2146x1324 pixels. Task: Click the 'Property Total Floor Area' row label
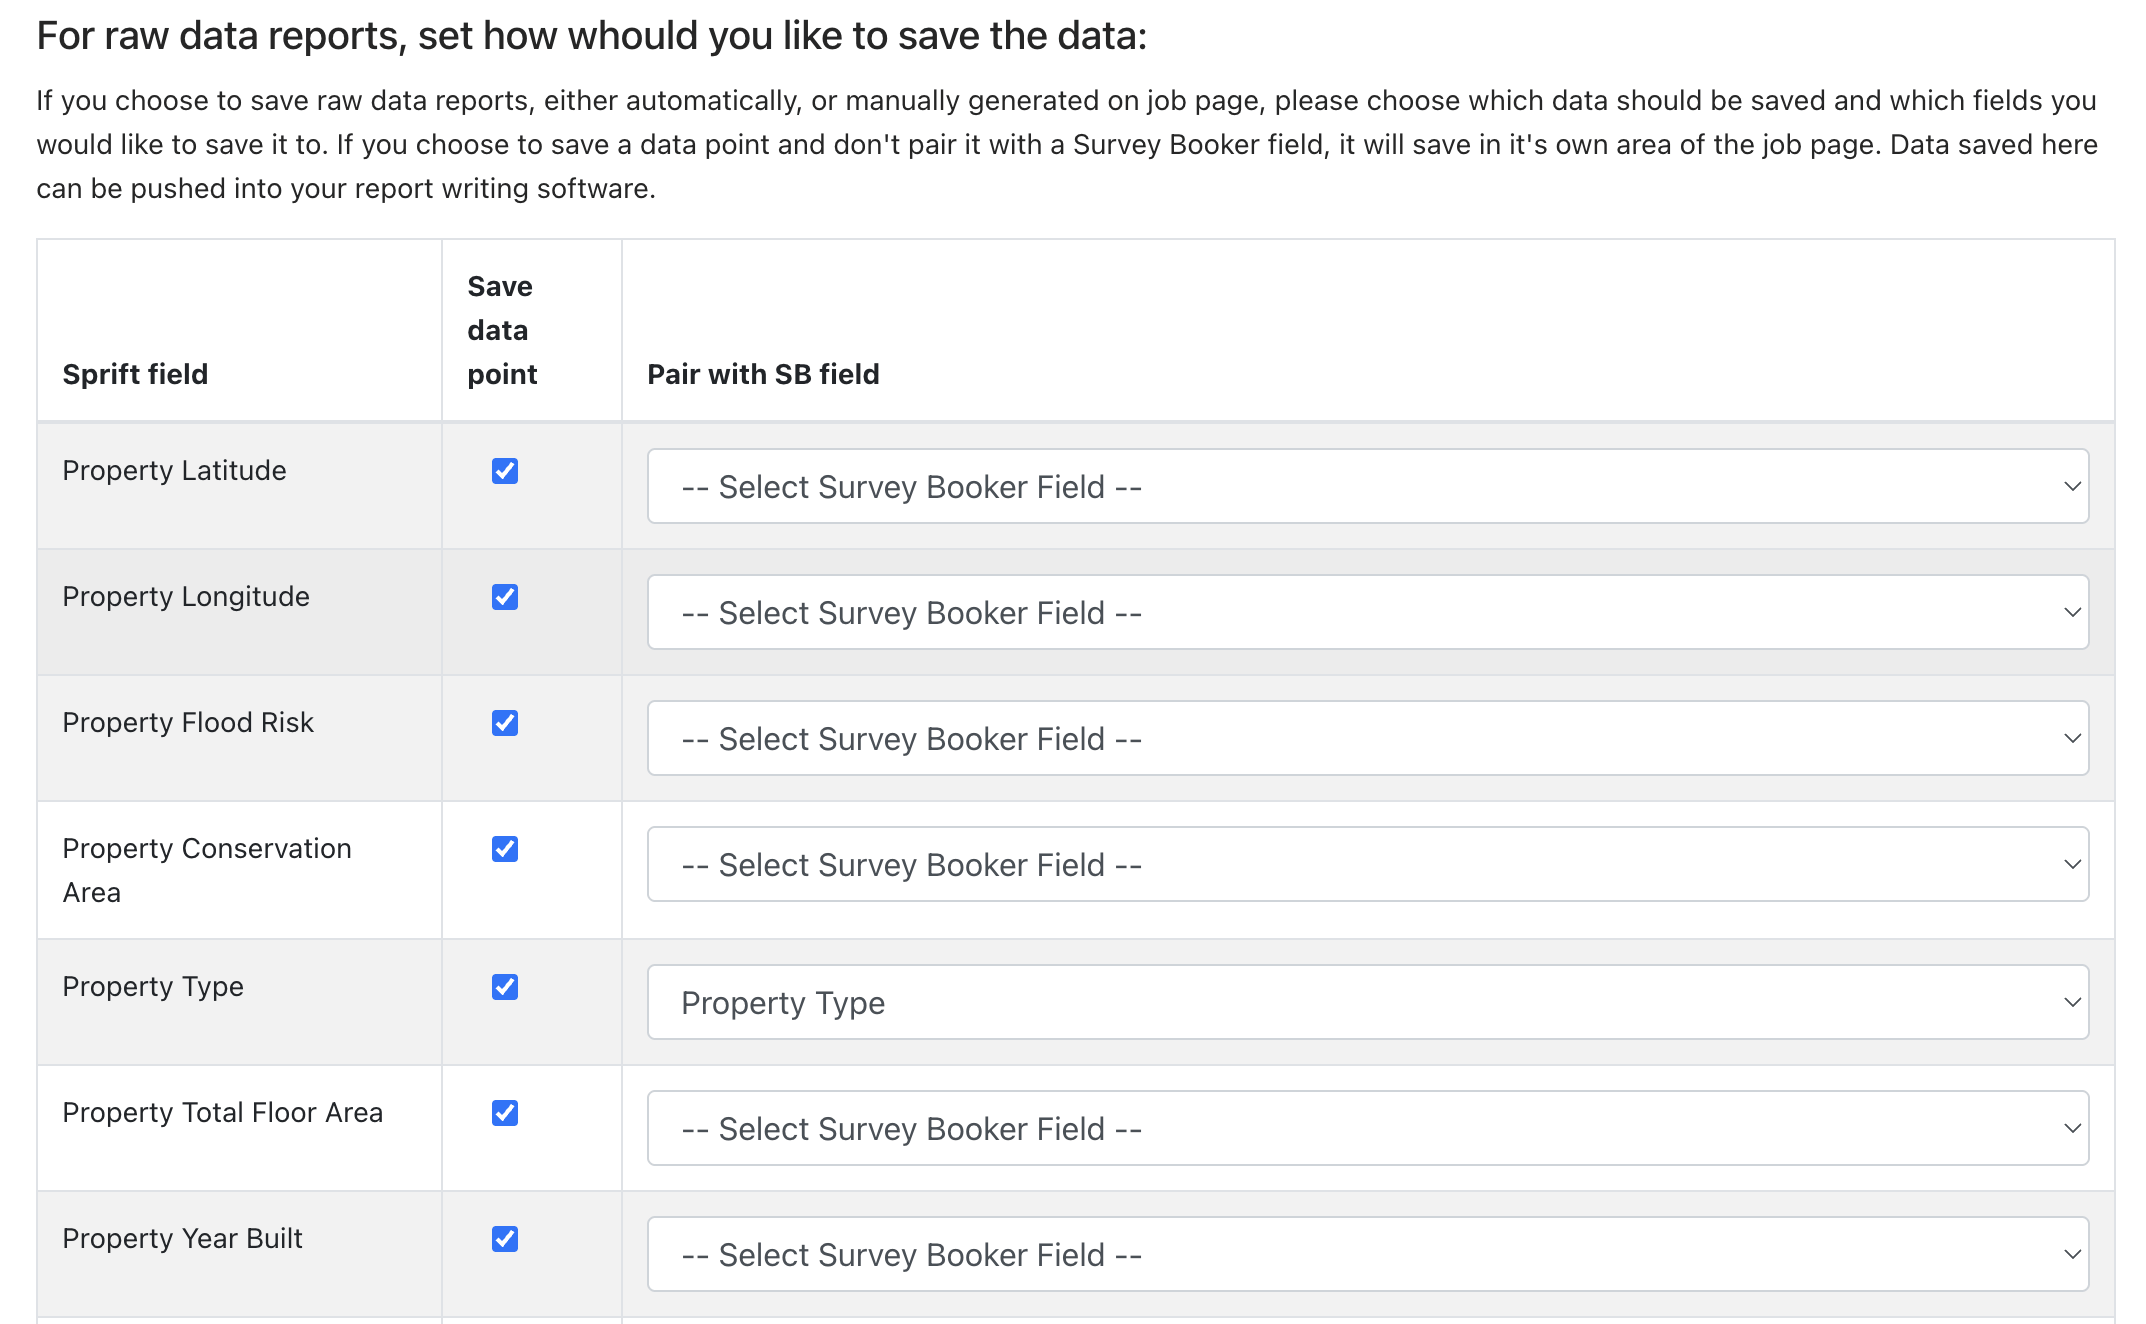[x=222, y=1112]
